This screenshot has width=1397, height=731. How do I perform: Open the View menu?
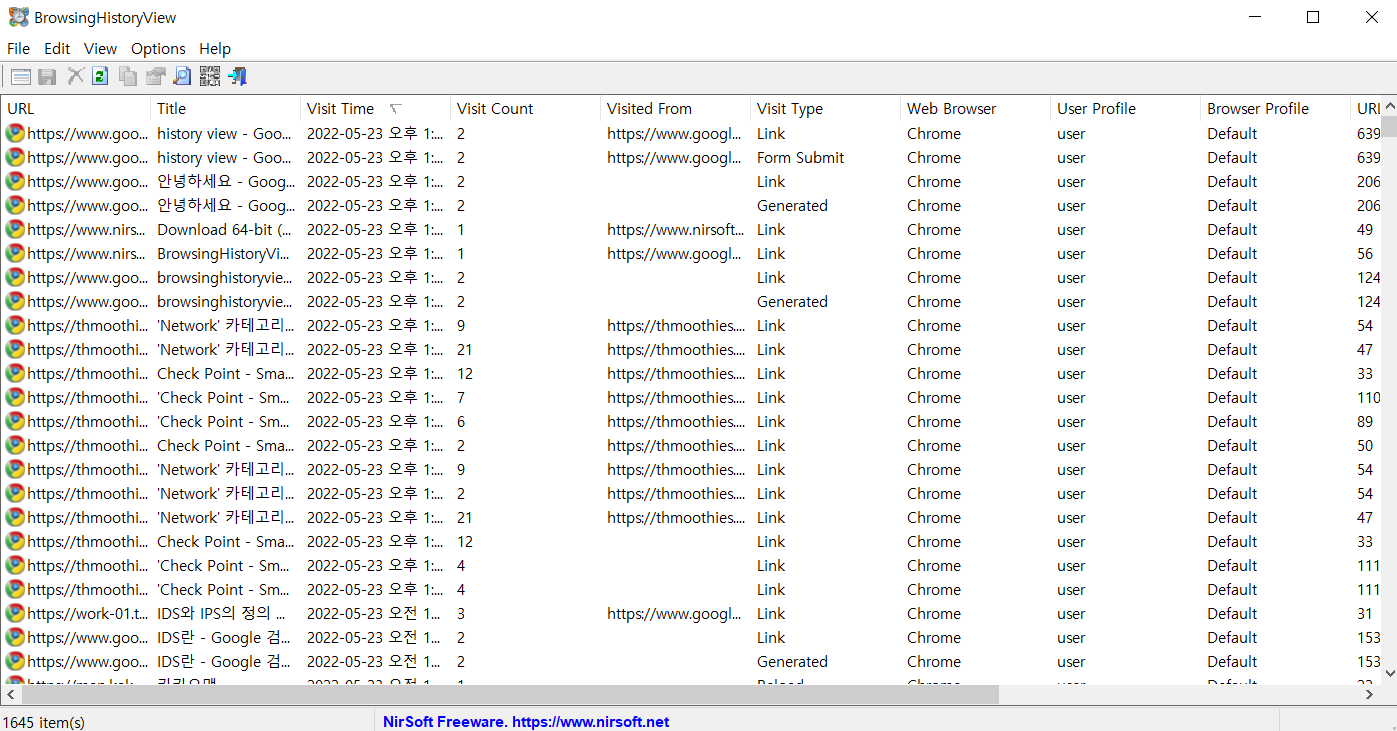click(100, 48)
